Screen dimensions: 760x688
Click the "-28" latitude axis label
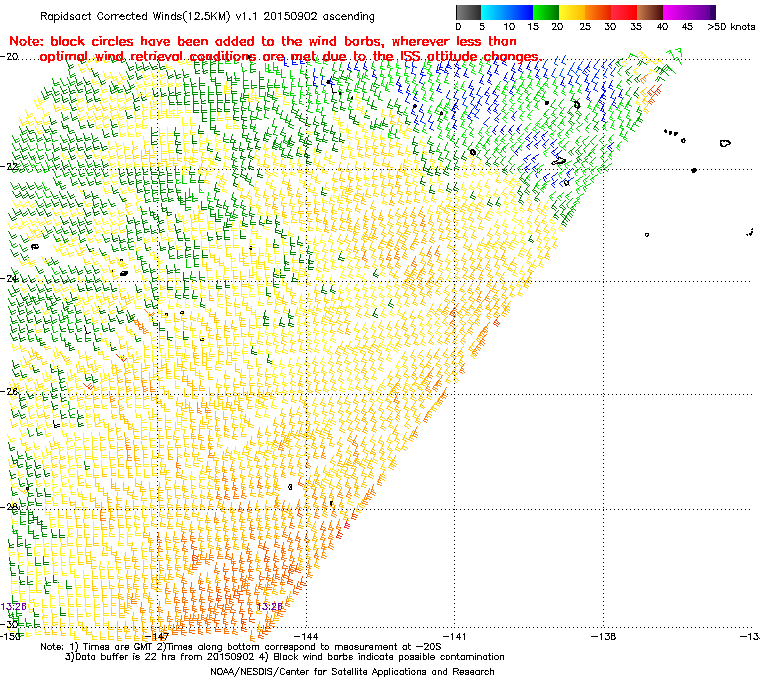coord(9,507)
